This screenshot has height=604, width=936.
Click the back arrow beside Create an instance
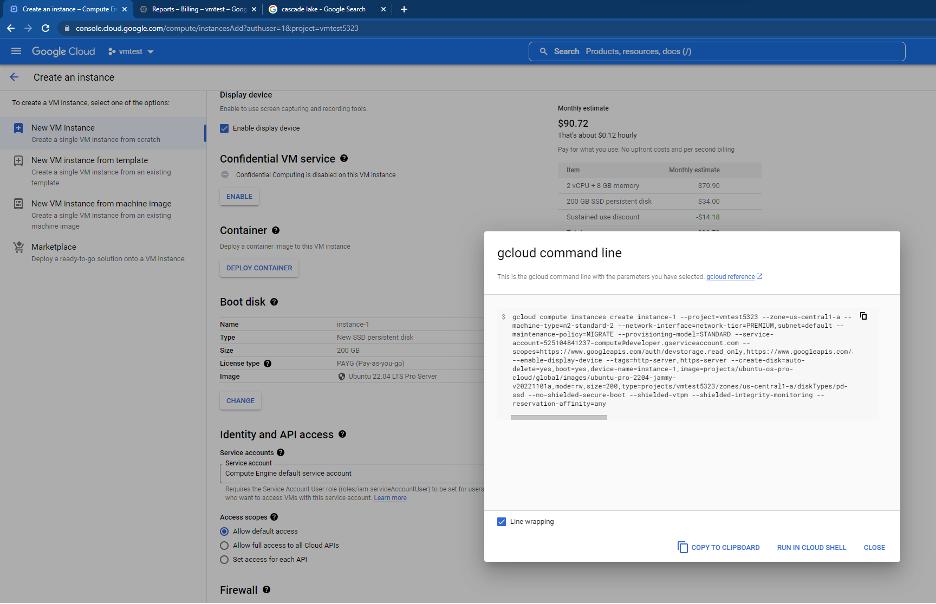(14, 77)
